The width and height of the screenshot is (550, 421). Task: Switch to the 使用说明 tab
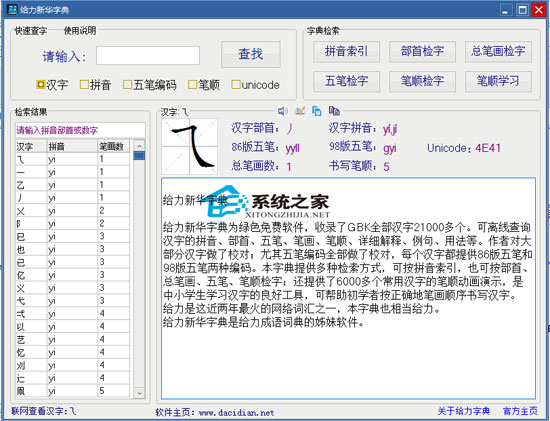click(80, 31)
